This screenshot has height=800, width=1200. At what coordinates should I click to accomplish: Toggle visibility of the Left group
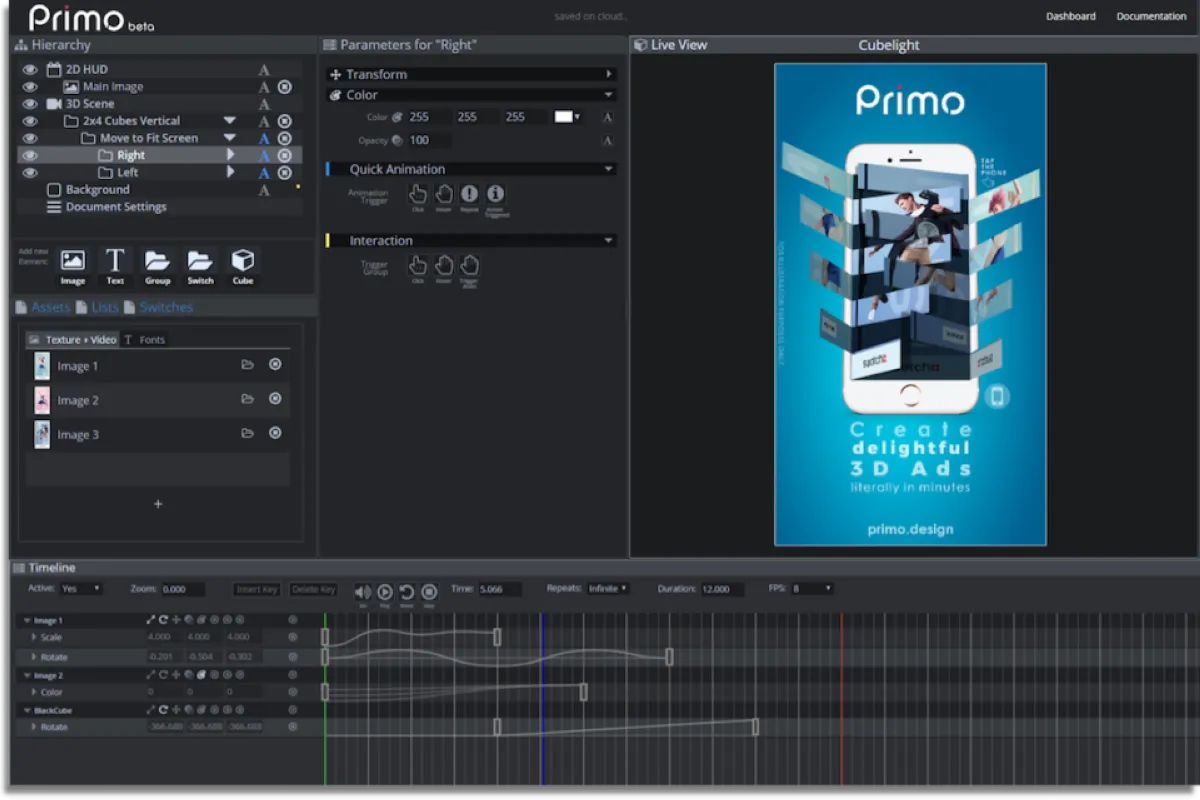30,173
